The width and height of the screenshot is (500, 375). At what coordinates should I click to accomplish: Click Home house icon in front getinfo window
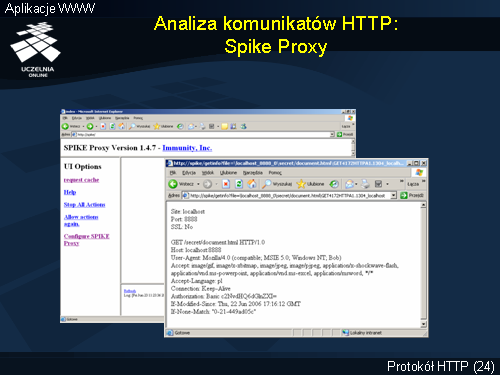point(252,184)
